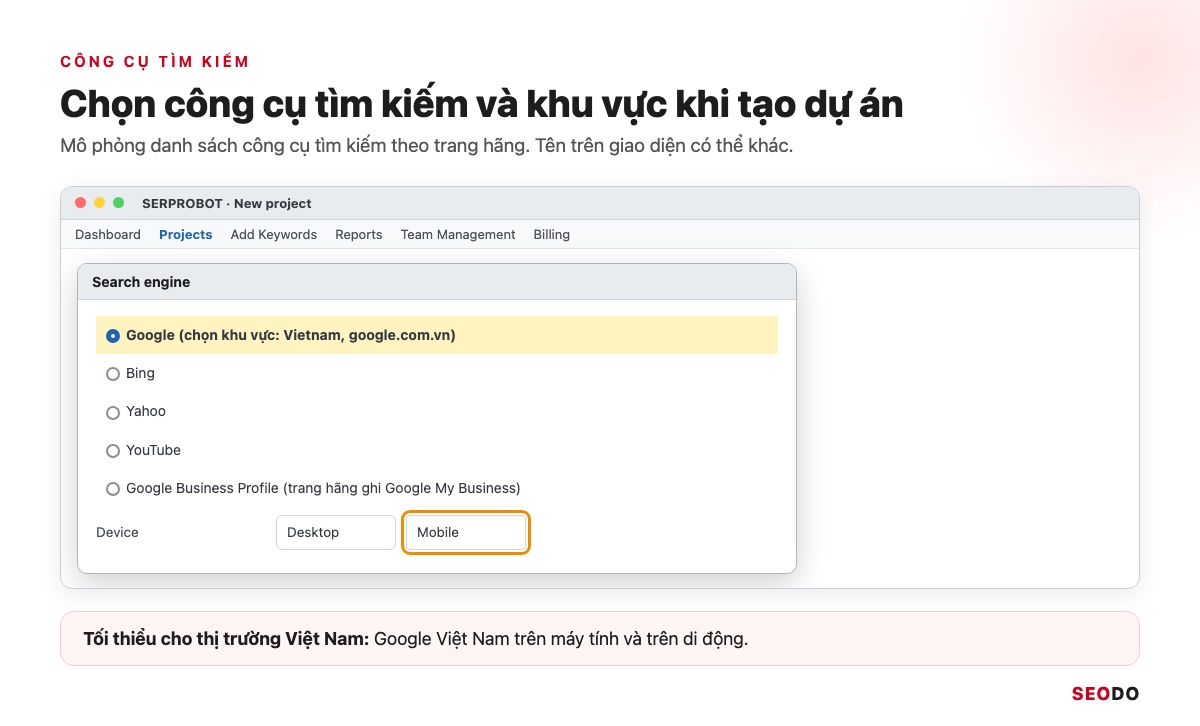Choose the Mobile device button
Viewport: 1200px width, 726px height.
[466, 532]
